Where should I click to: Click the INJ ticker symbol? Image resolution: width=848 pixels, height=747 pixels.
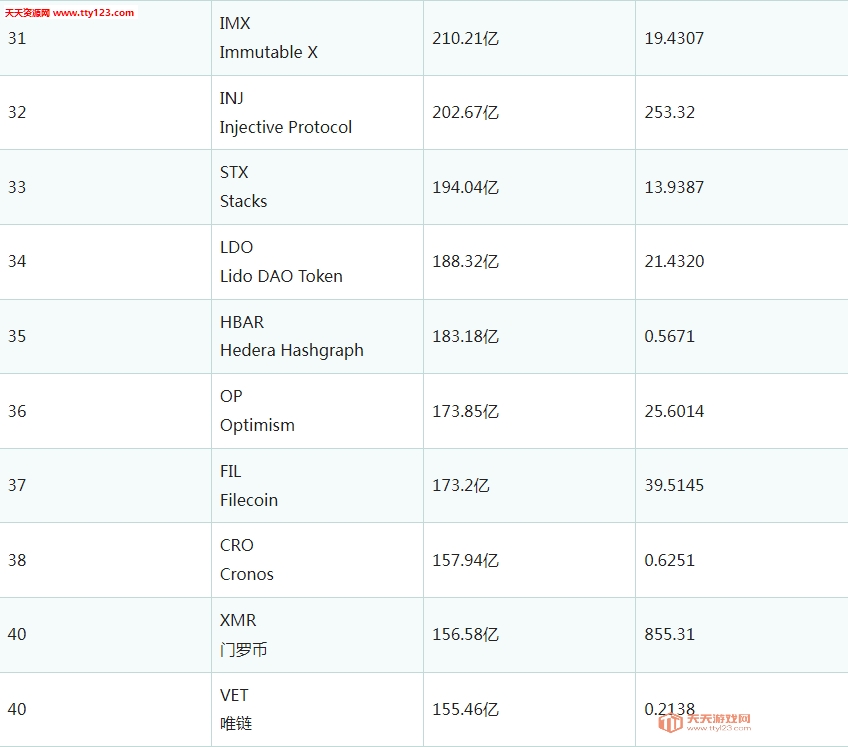[231, 98]
